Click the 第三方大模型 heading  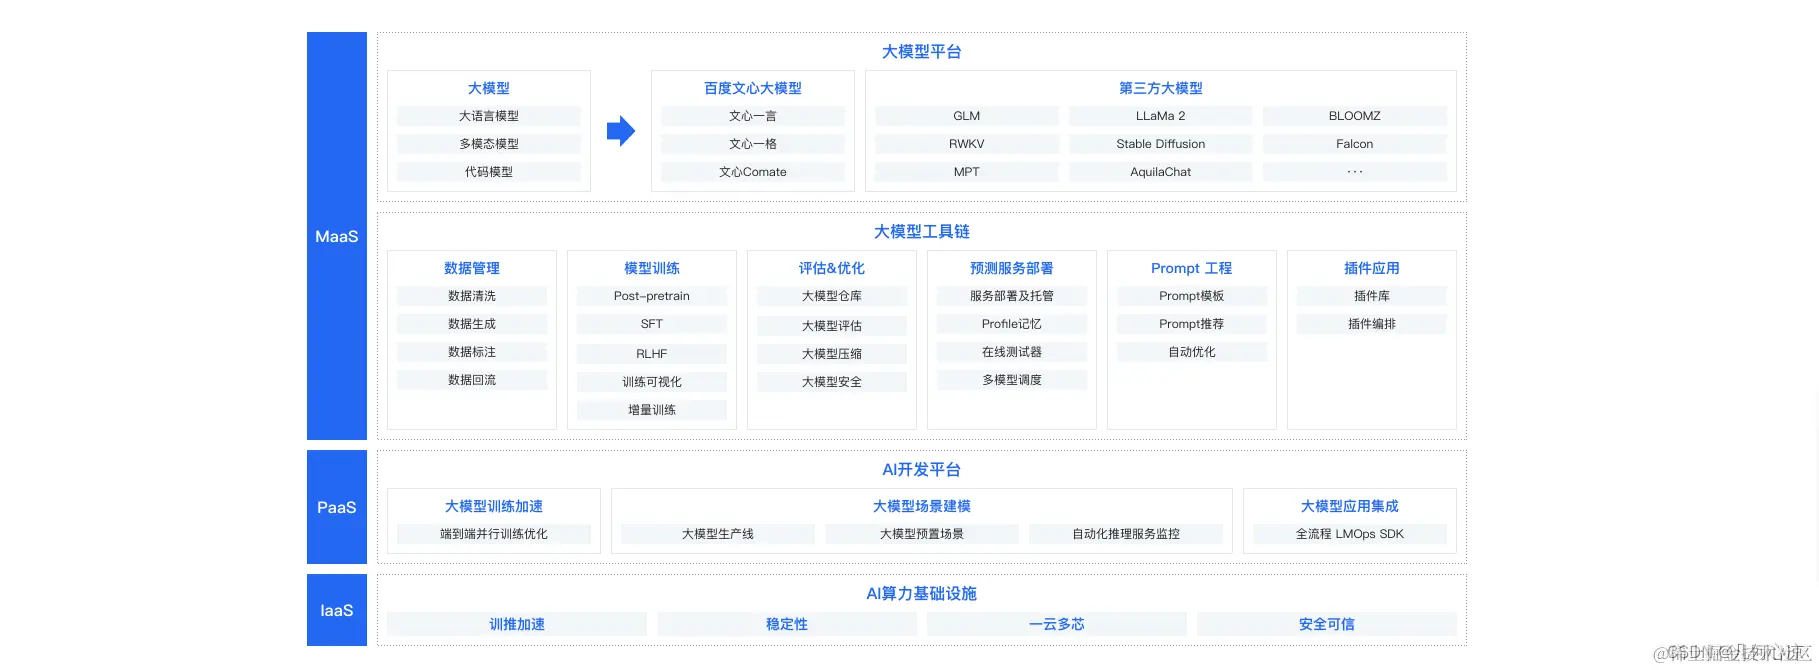click(x=1161, y=88)
